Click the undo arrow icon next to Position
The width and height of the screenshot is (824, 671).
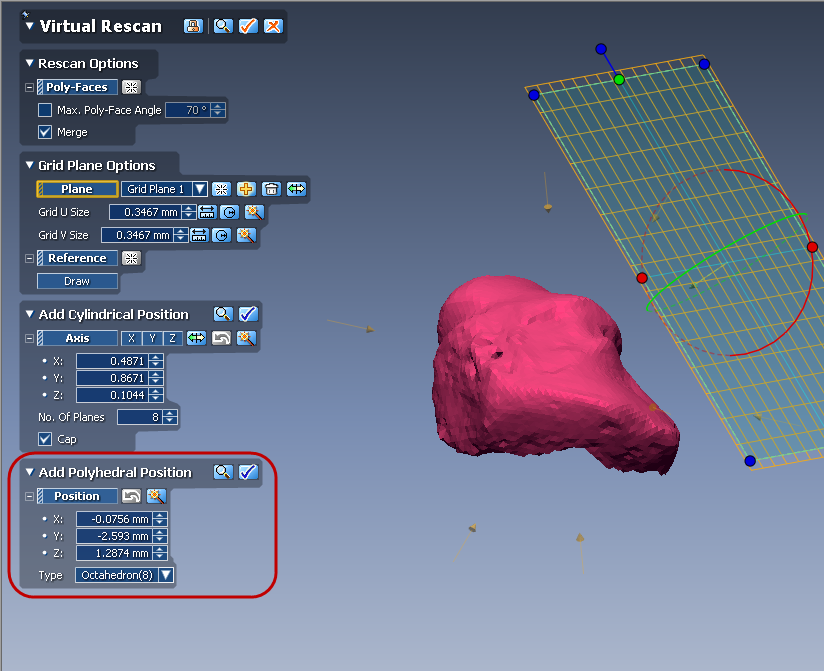pyautogui.click(x=134, y=495)
